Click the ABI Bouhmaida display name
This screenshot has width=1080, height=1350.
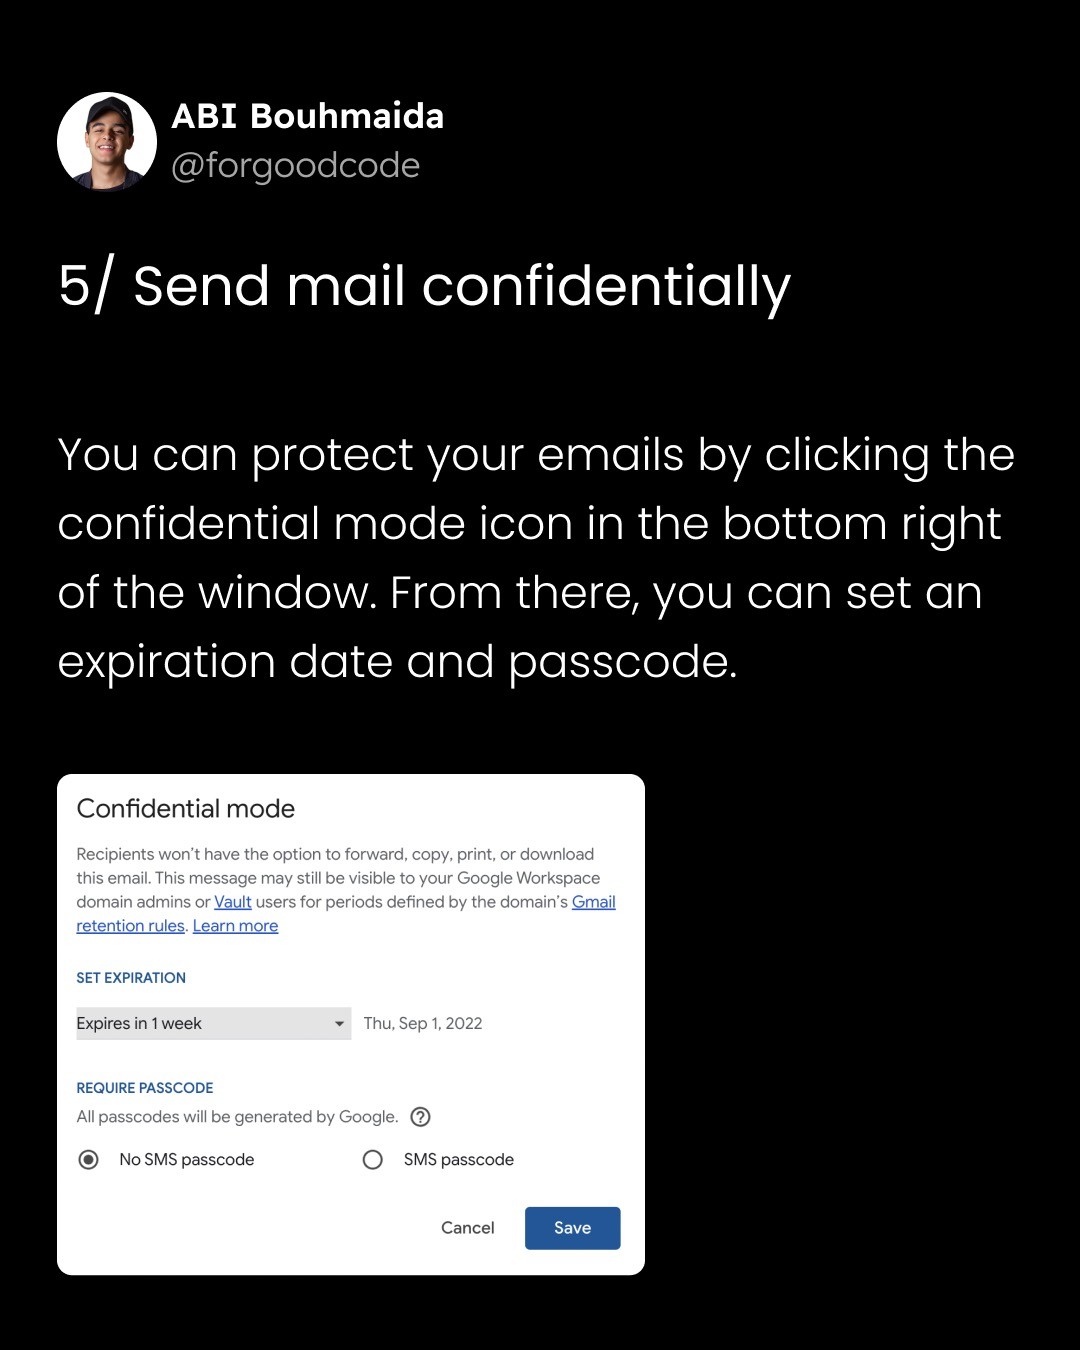[307, 116]
